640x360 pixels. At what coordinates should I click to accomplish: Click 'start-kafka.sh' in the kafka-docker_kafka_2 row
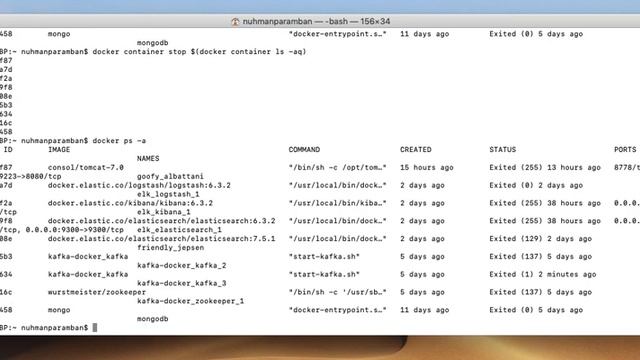click(324, 257)
